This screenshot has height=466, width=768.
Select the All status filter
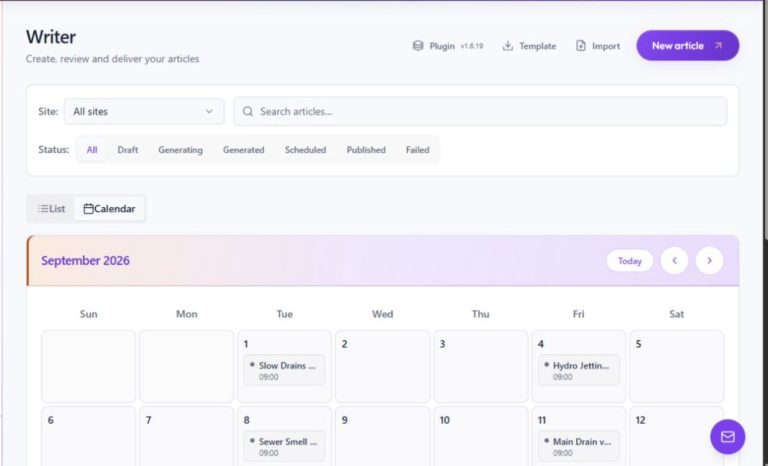pyautogui.click(x=92, y=150)
